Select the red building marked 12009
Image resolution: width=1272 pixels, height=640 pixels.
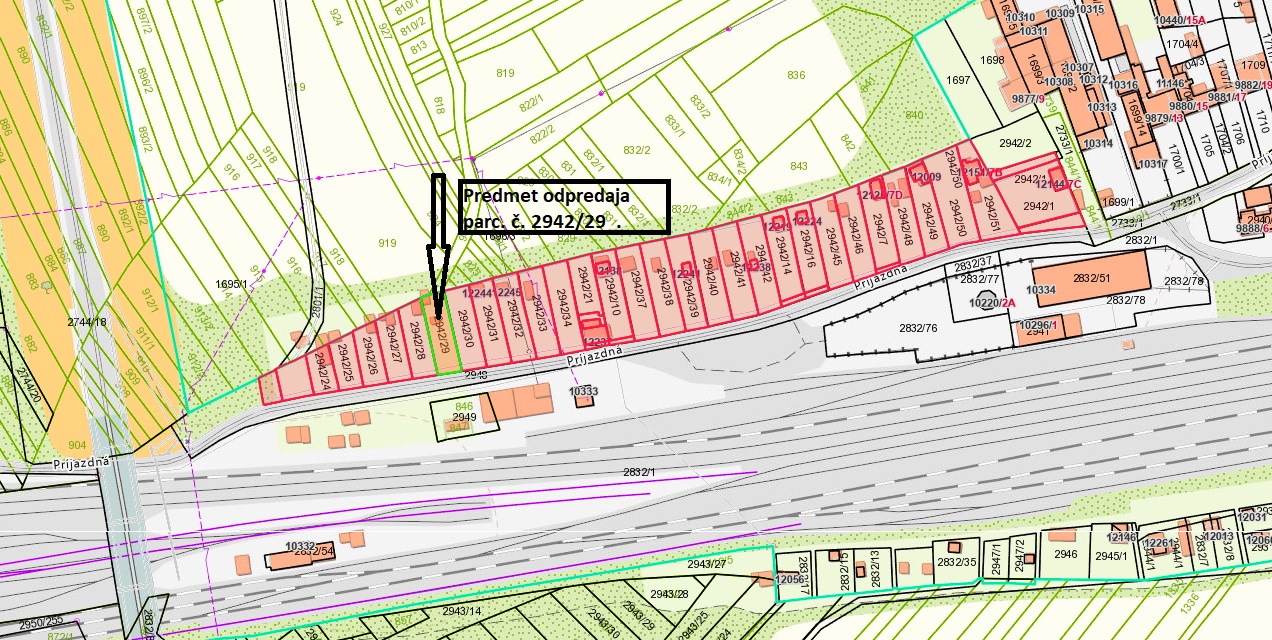click(924, 179)
